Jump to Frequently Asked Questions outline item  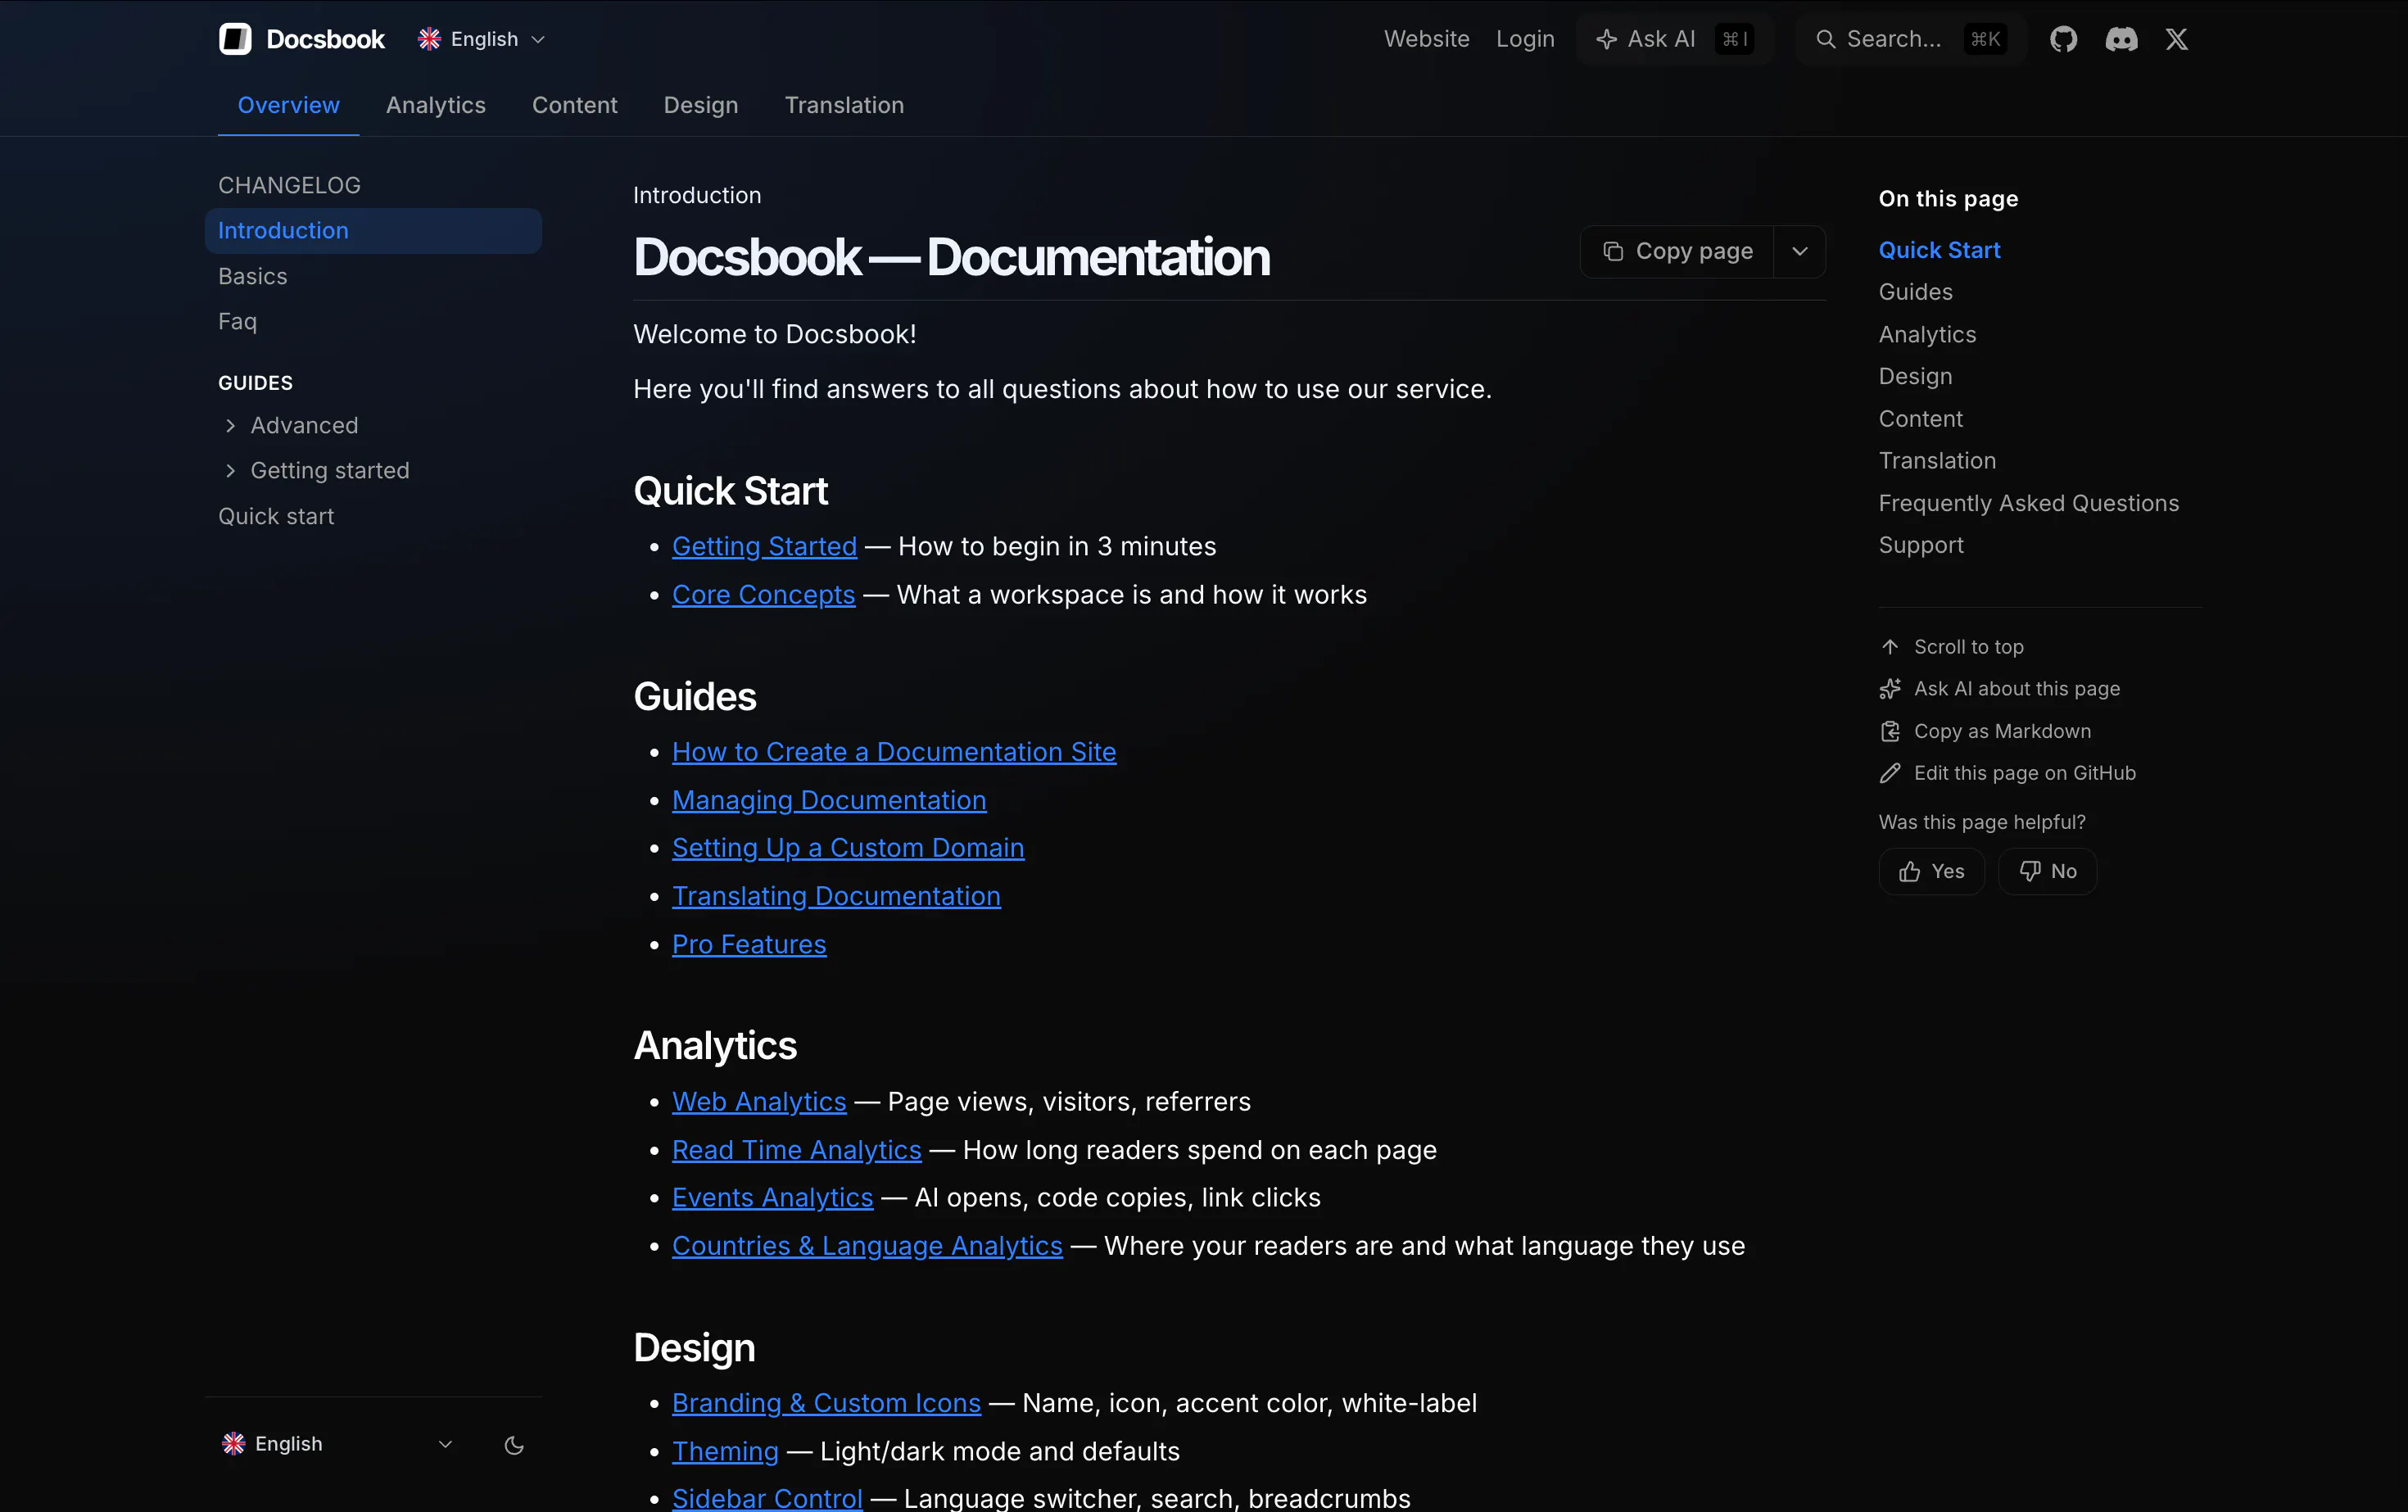2028,503
